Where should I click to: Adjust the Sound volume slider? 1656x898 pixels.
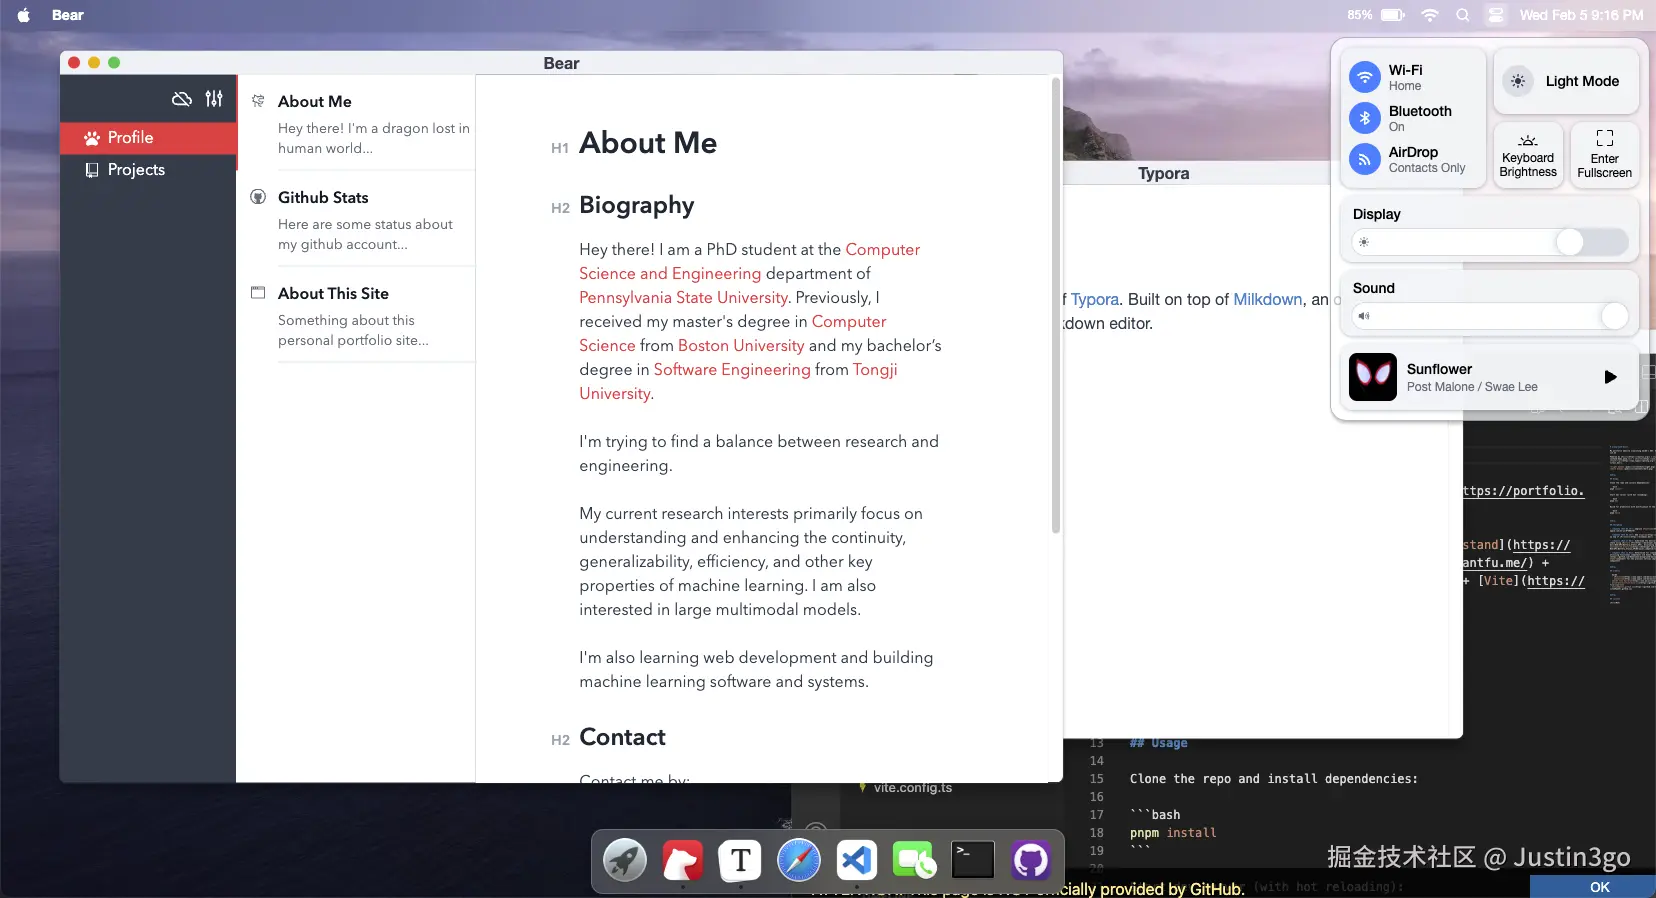point(1490,316)
